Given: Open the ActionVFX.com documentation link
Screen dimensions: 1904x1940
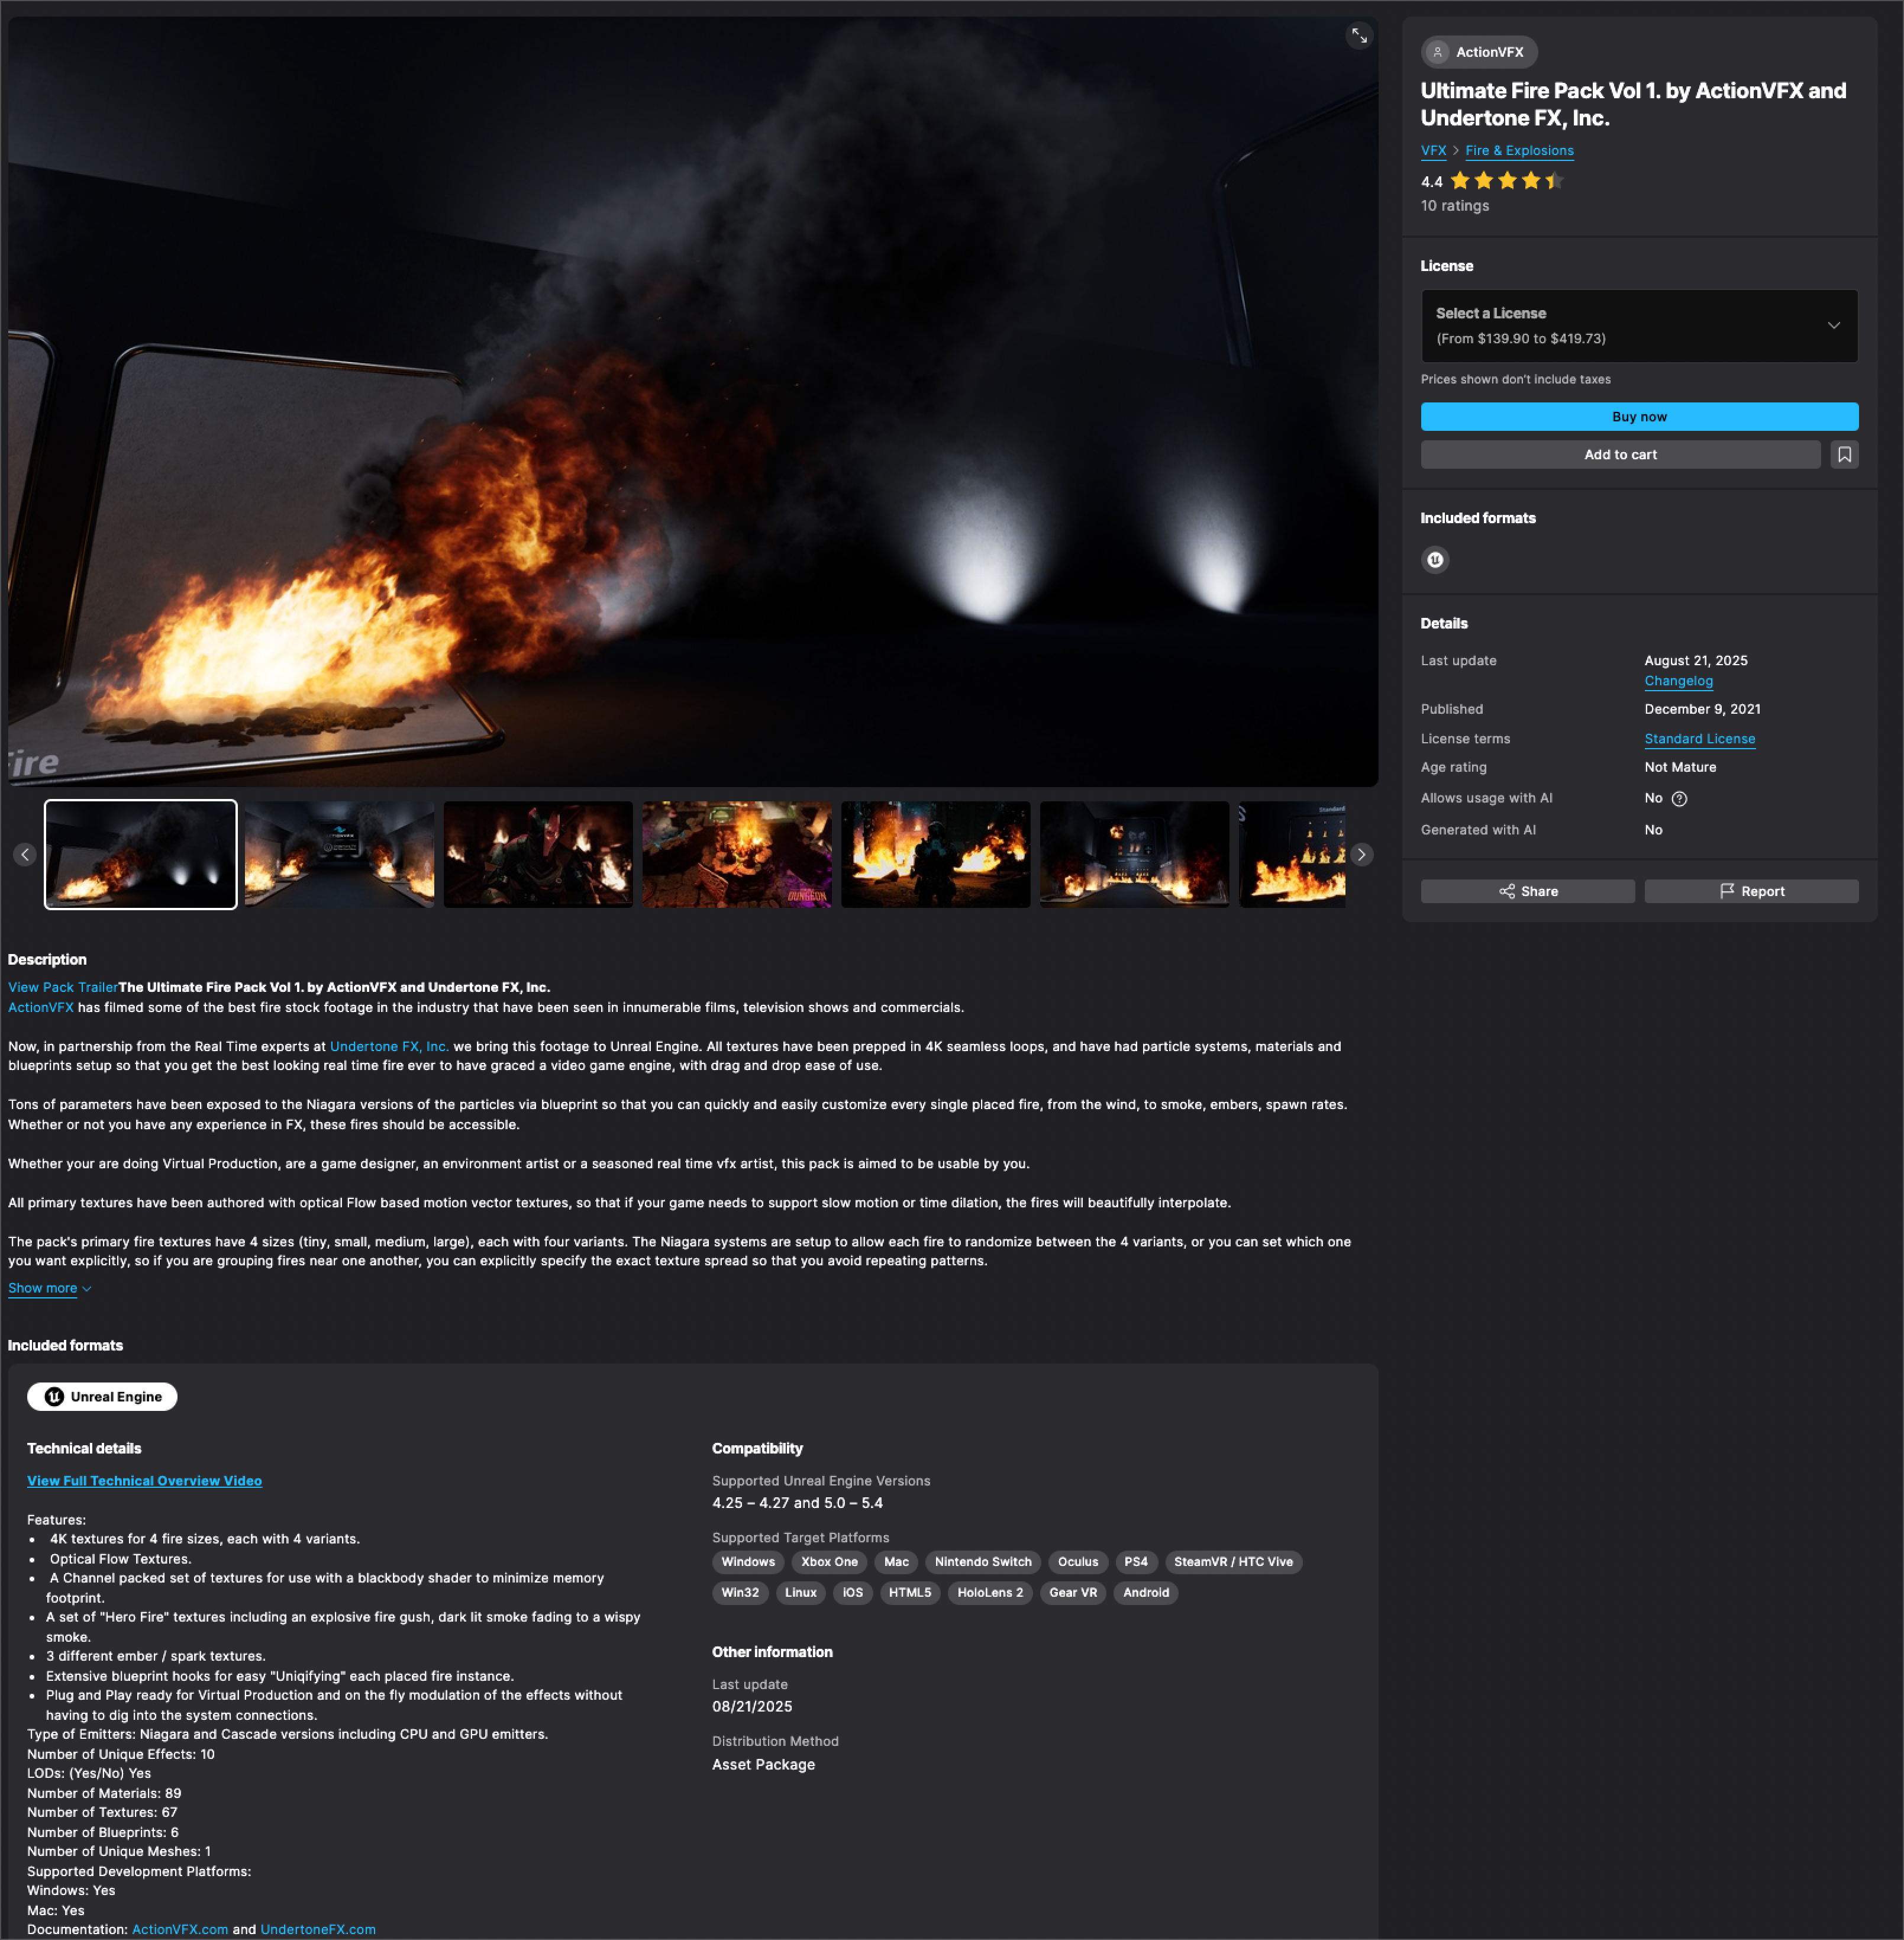Looking at the screenshot, I should (x=180, y=1930).
